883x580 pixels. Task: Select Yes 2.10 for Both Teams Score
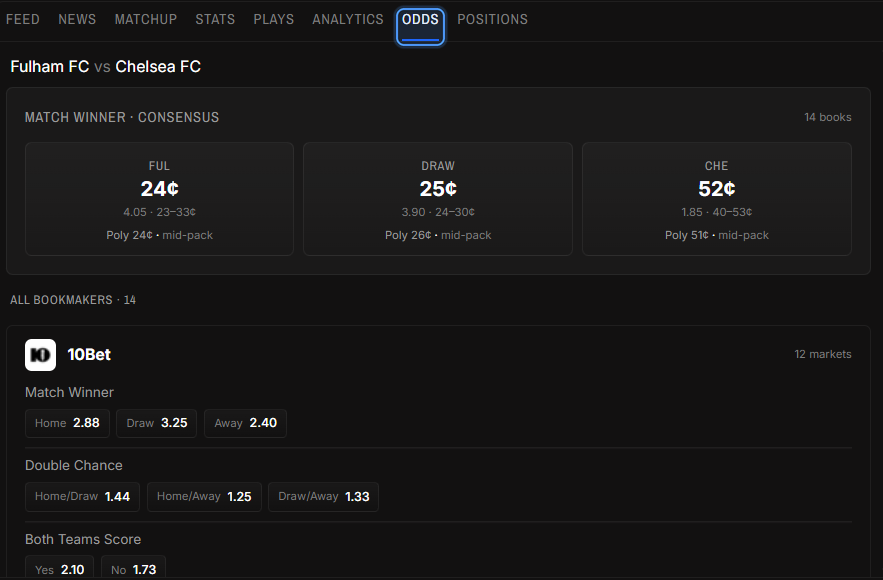point(60,568)
